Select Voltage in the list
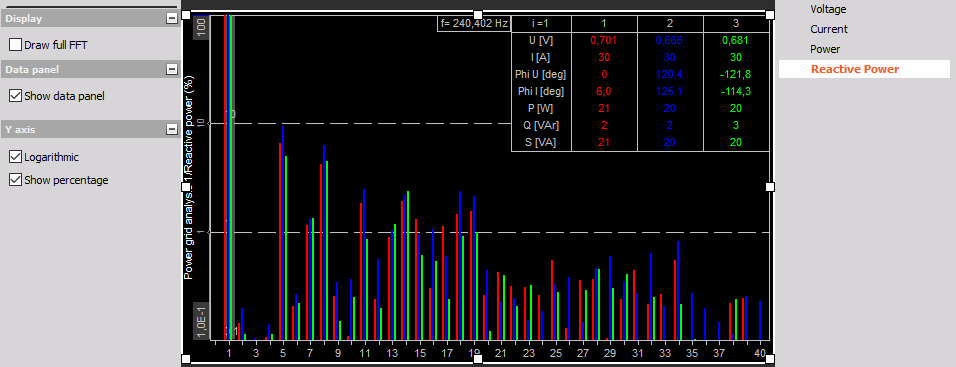Image resolution: width=956 pixels, height=367 pixels. tap(828, 9)
